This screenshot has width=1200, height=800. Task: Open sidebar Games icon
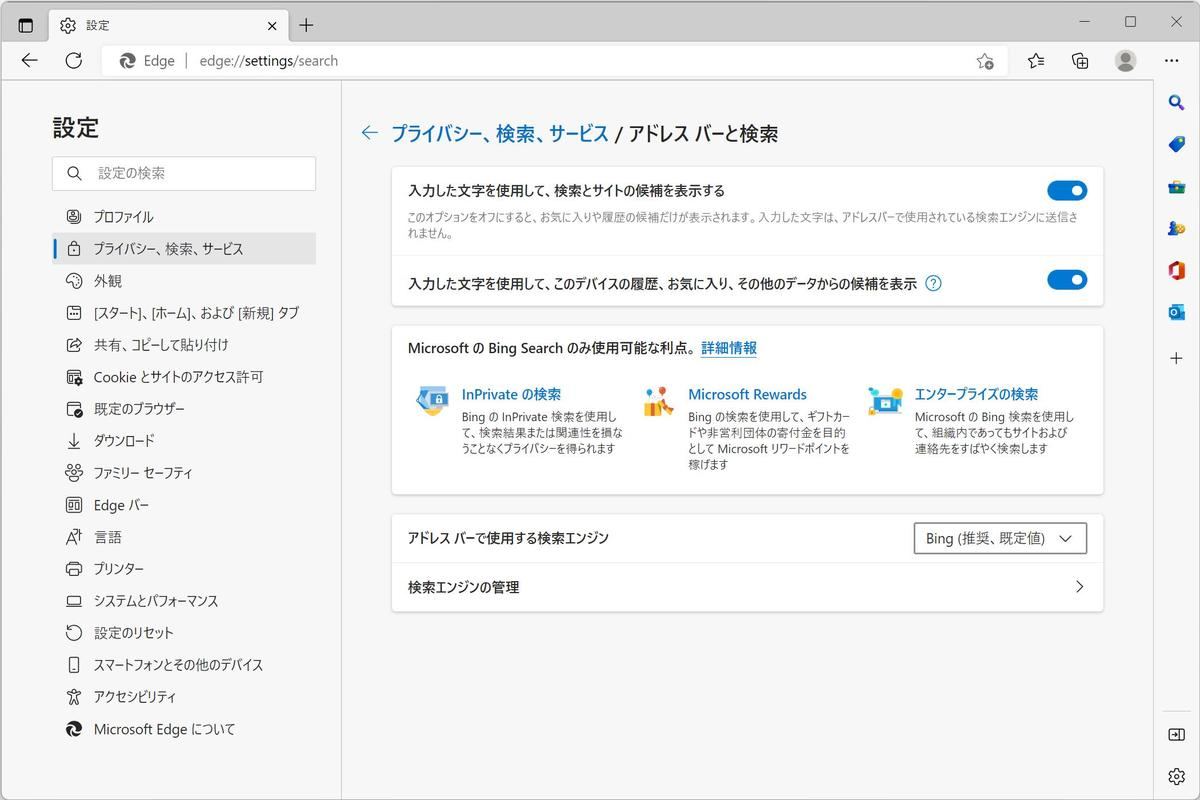point(1176,228)
